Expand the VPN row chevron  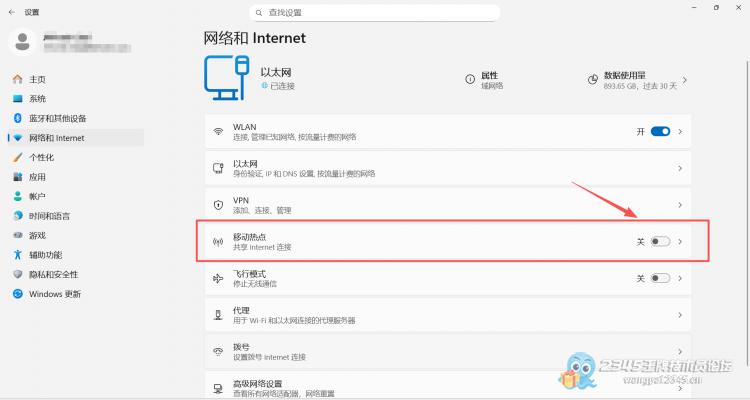pos(681,204)
